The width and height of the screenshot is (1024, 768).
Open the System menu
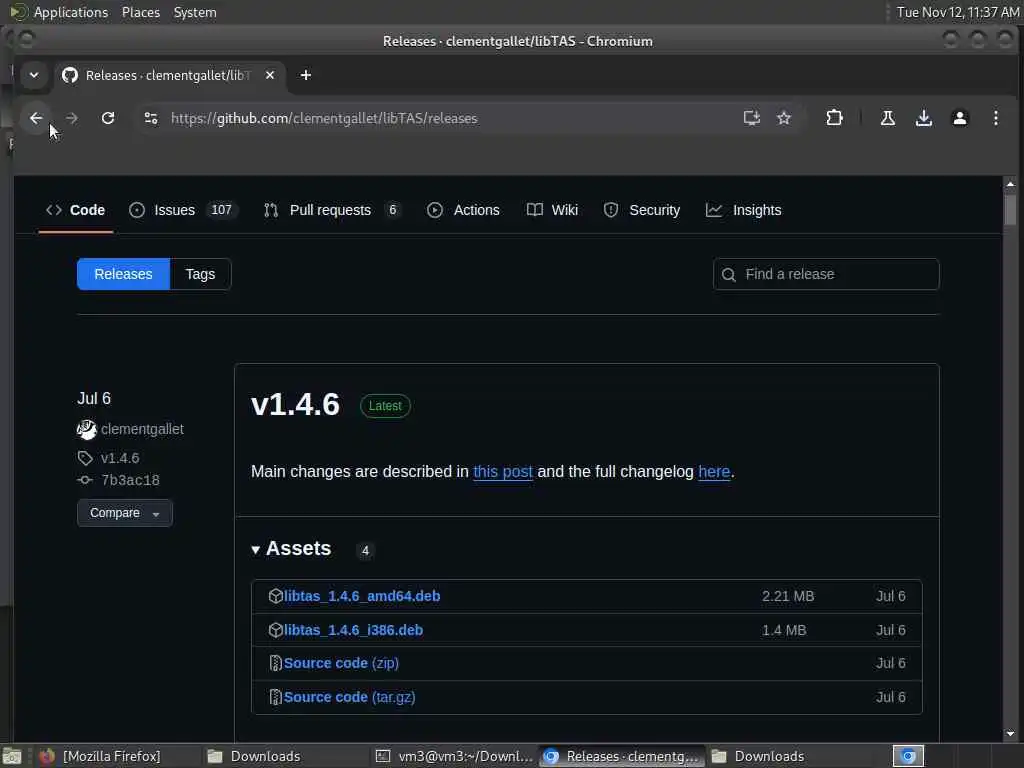(x=195, y=12)
